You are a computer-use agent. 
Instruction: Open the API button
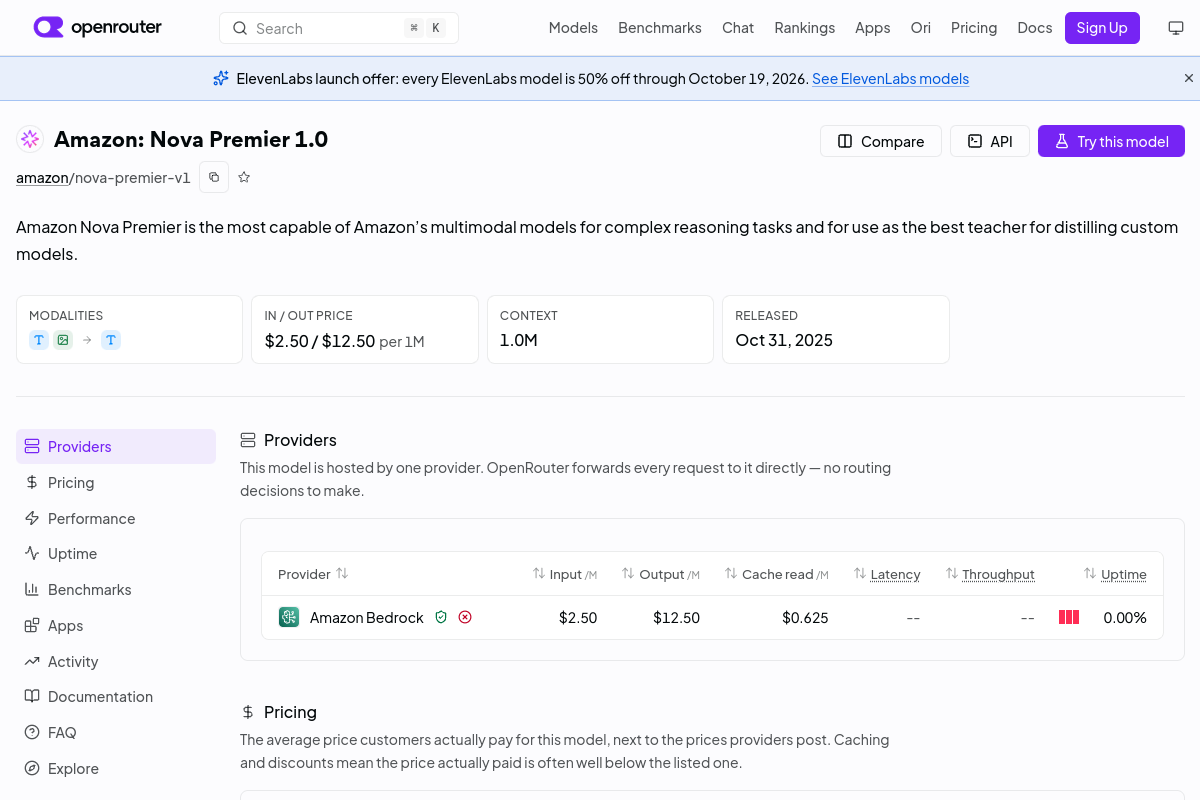click(x=990, y=141)
